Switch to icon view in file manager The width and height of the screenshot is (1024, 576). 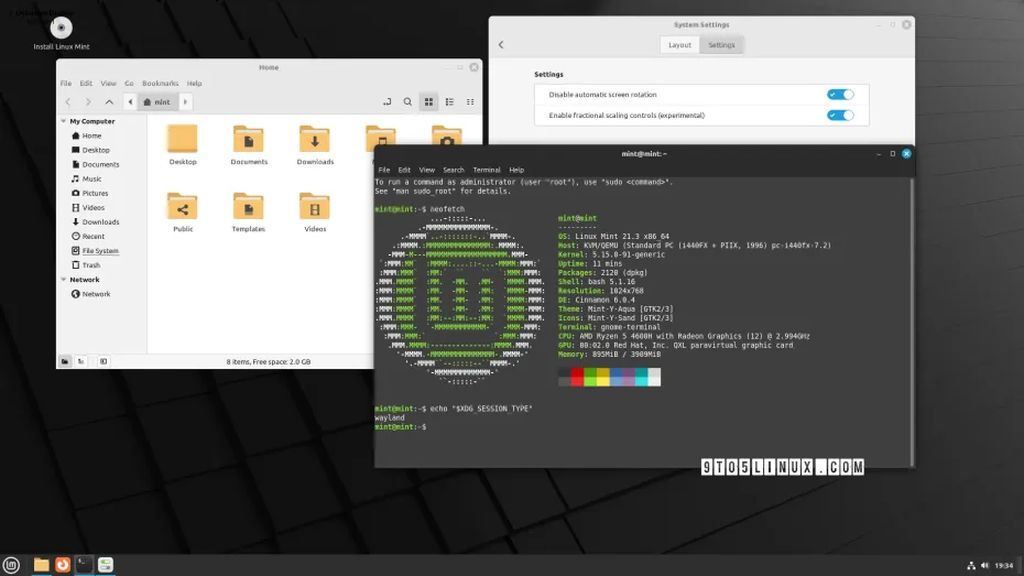click(x=429, y=102)
